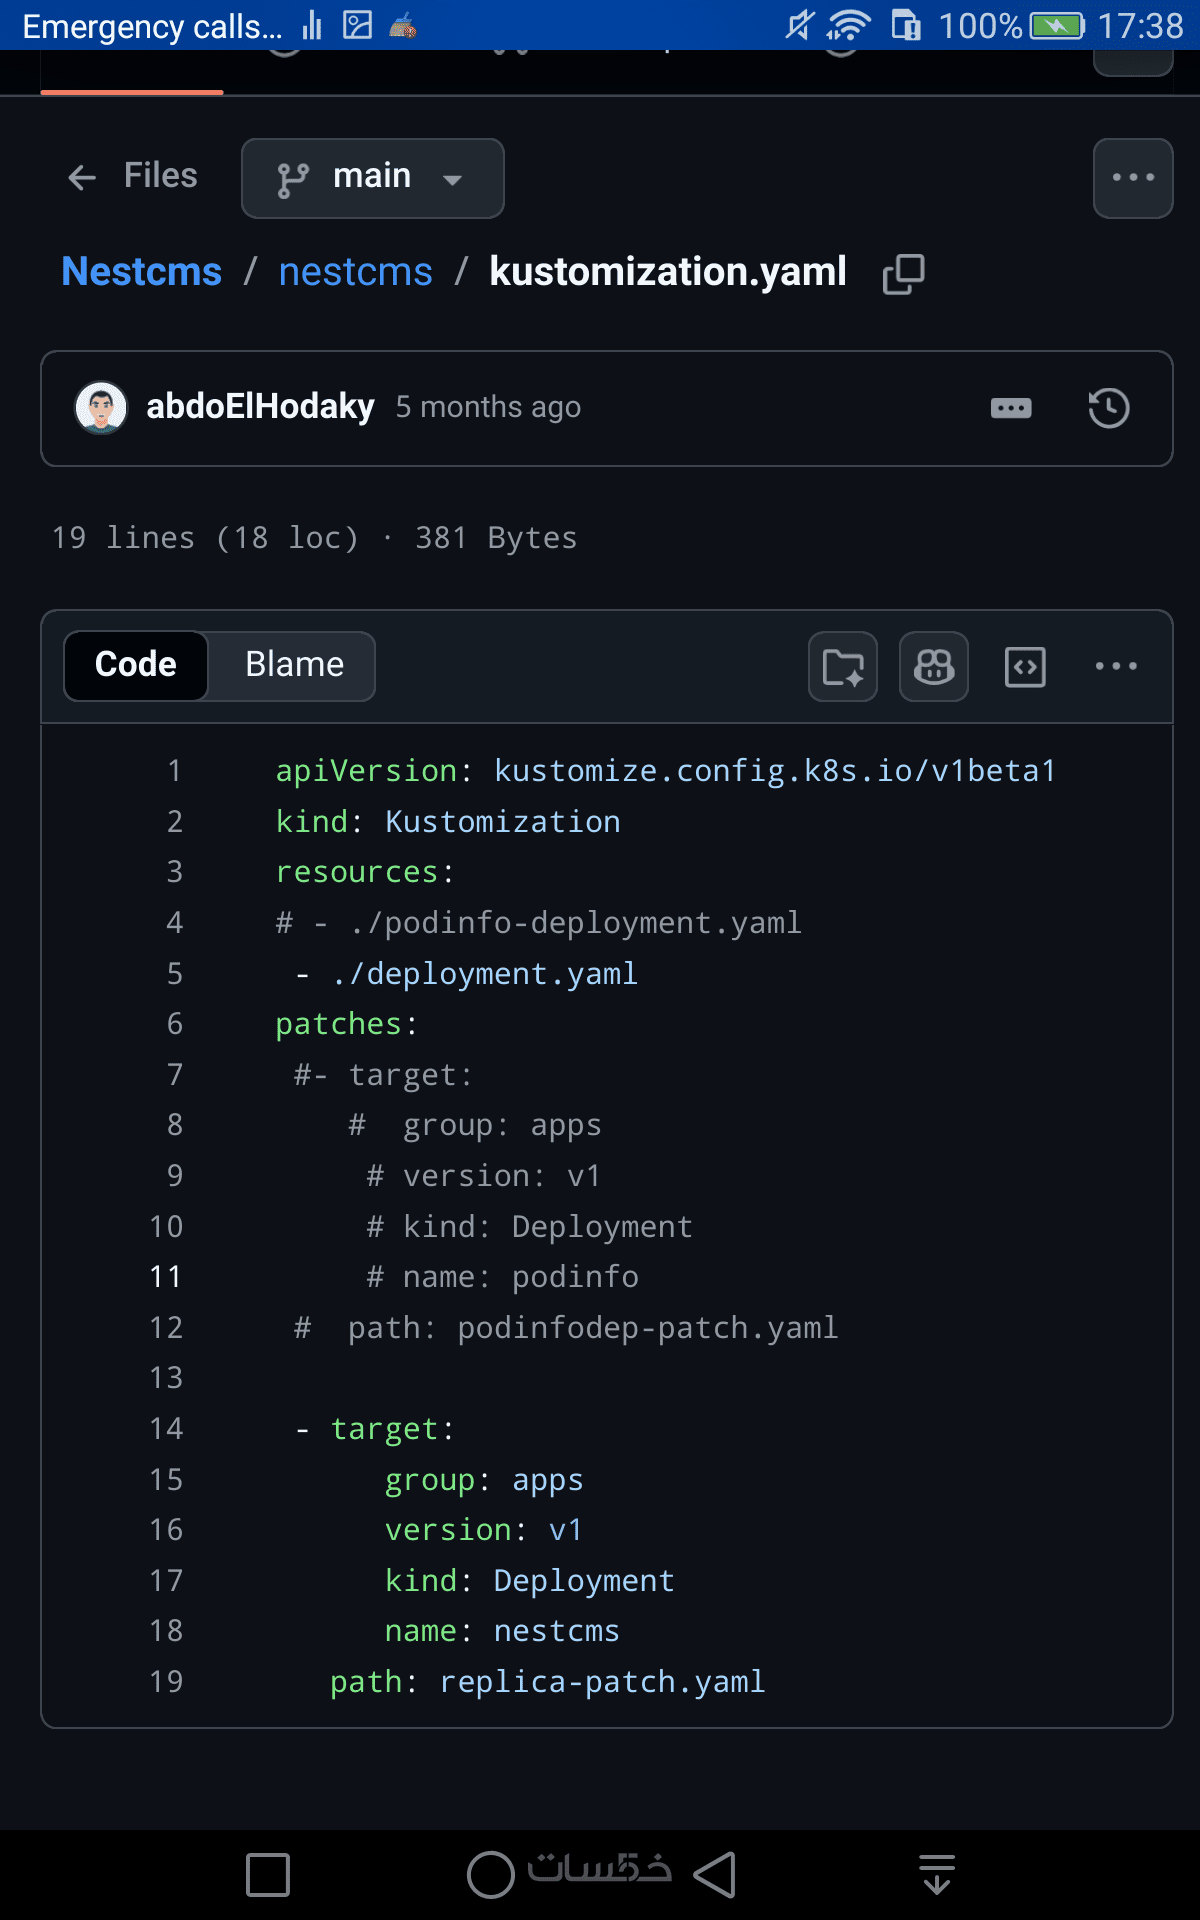This screenshot has width=1200, height=1920.
Task: Switch to the Code view
Action: 136,665
